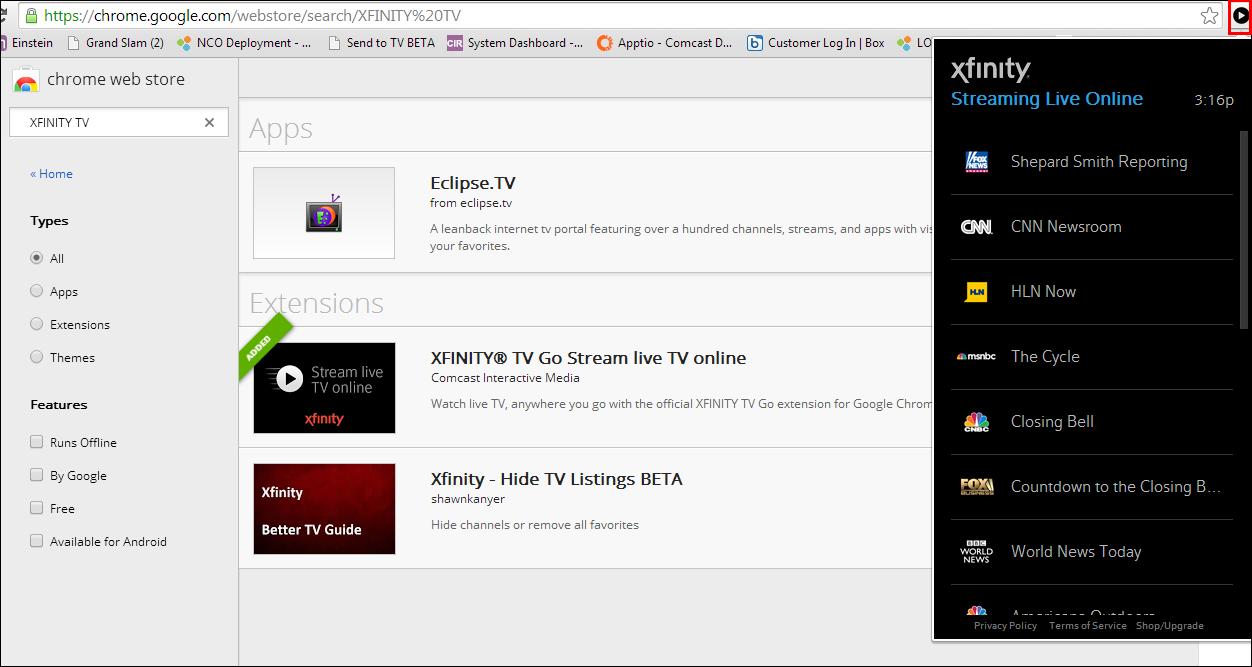Click the Streaming Live Online heading
Screen dimensions: 1252x667
click(1047, 99)
